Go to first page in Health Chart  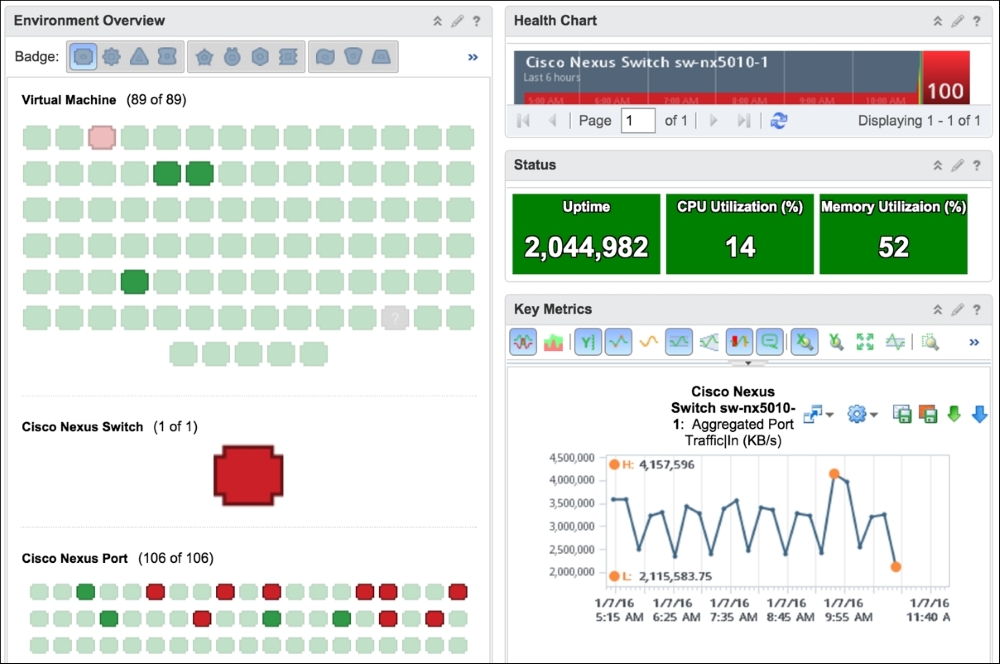click(x=524, y=121)
